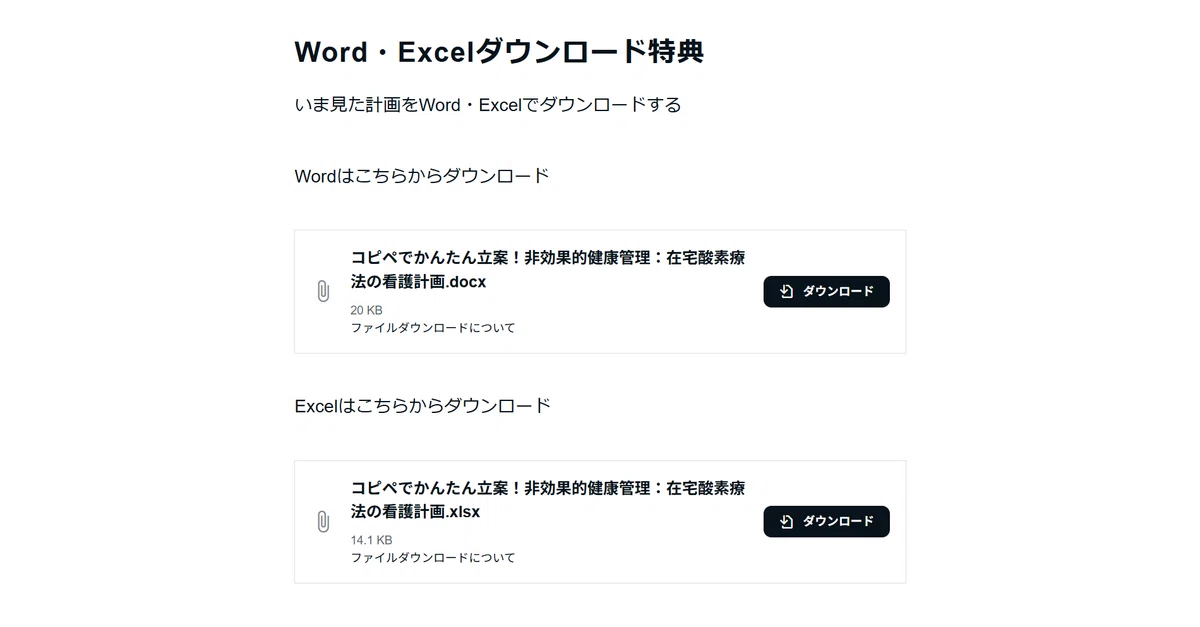This screenshot has height=627, width=1200.
Task: Open ファイルダウンロードについて under the 14.1 KB file
Action: coord(433,558)
